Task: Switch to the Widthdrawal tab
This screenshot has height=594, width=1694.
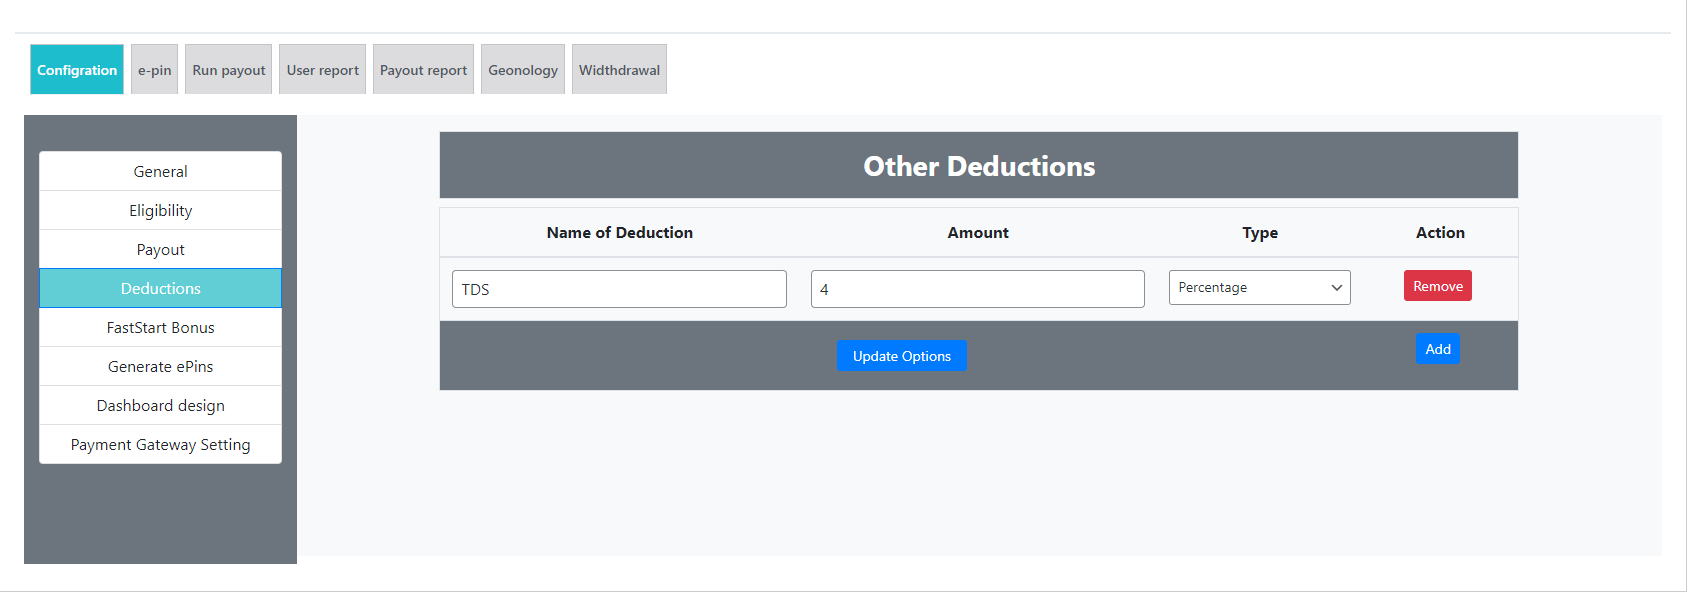Action: click(x=619, y=70)
